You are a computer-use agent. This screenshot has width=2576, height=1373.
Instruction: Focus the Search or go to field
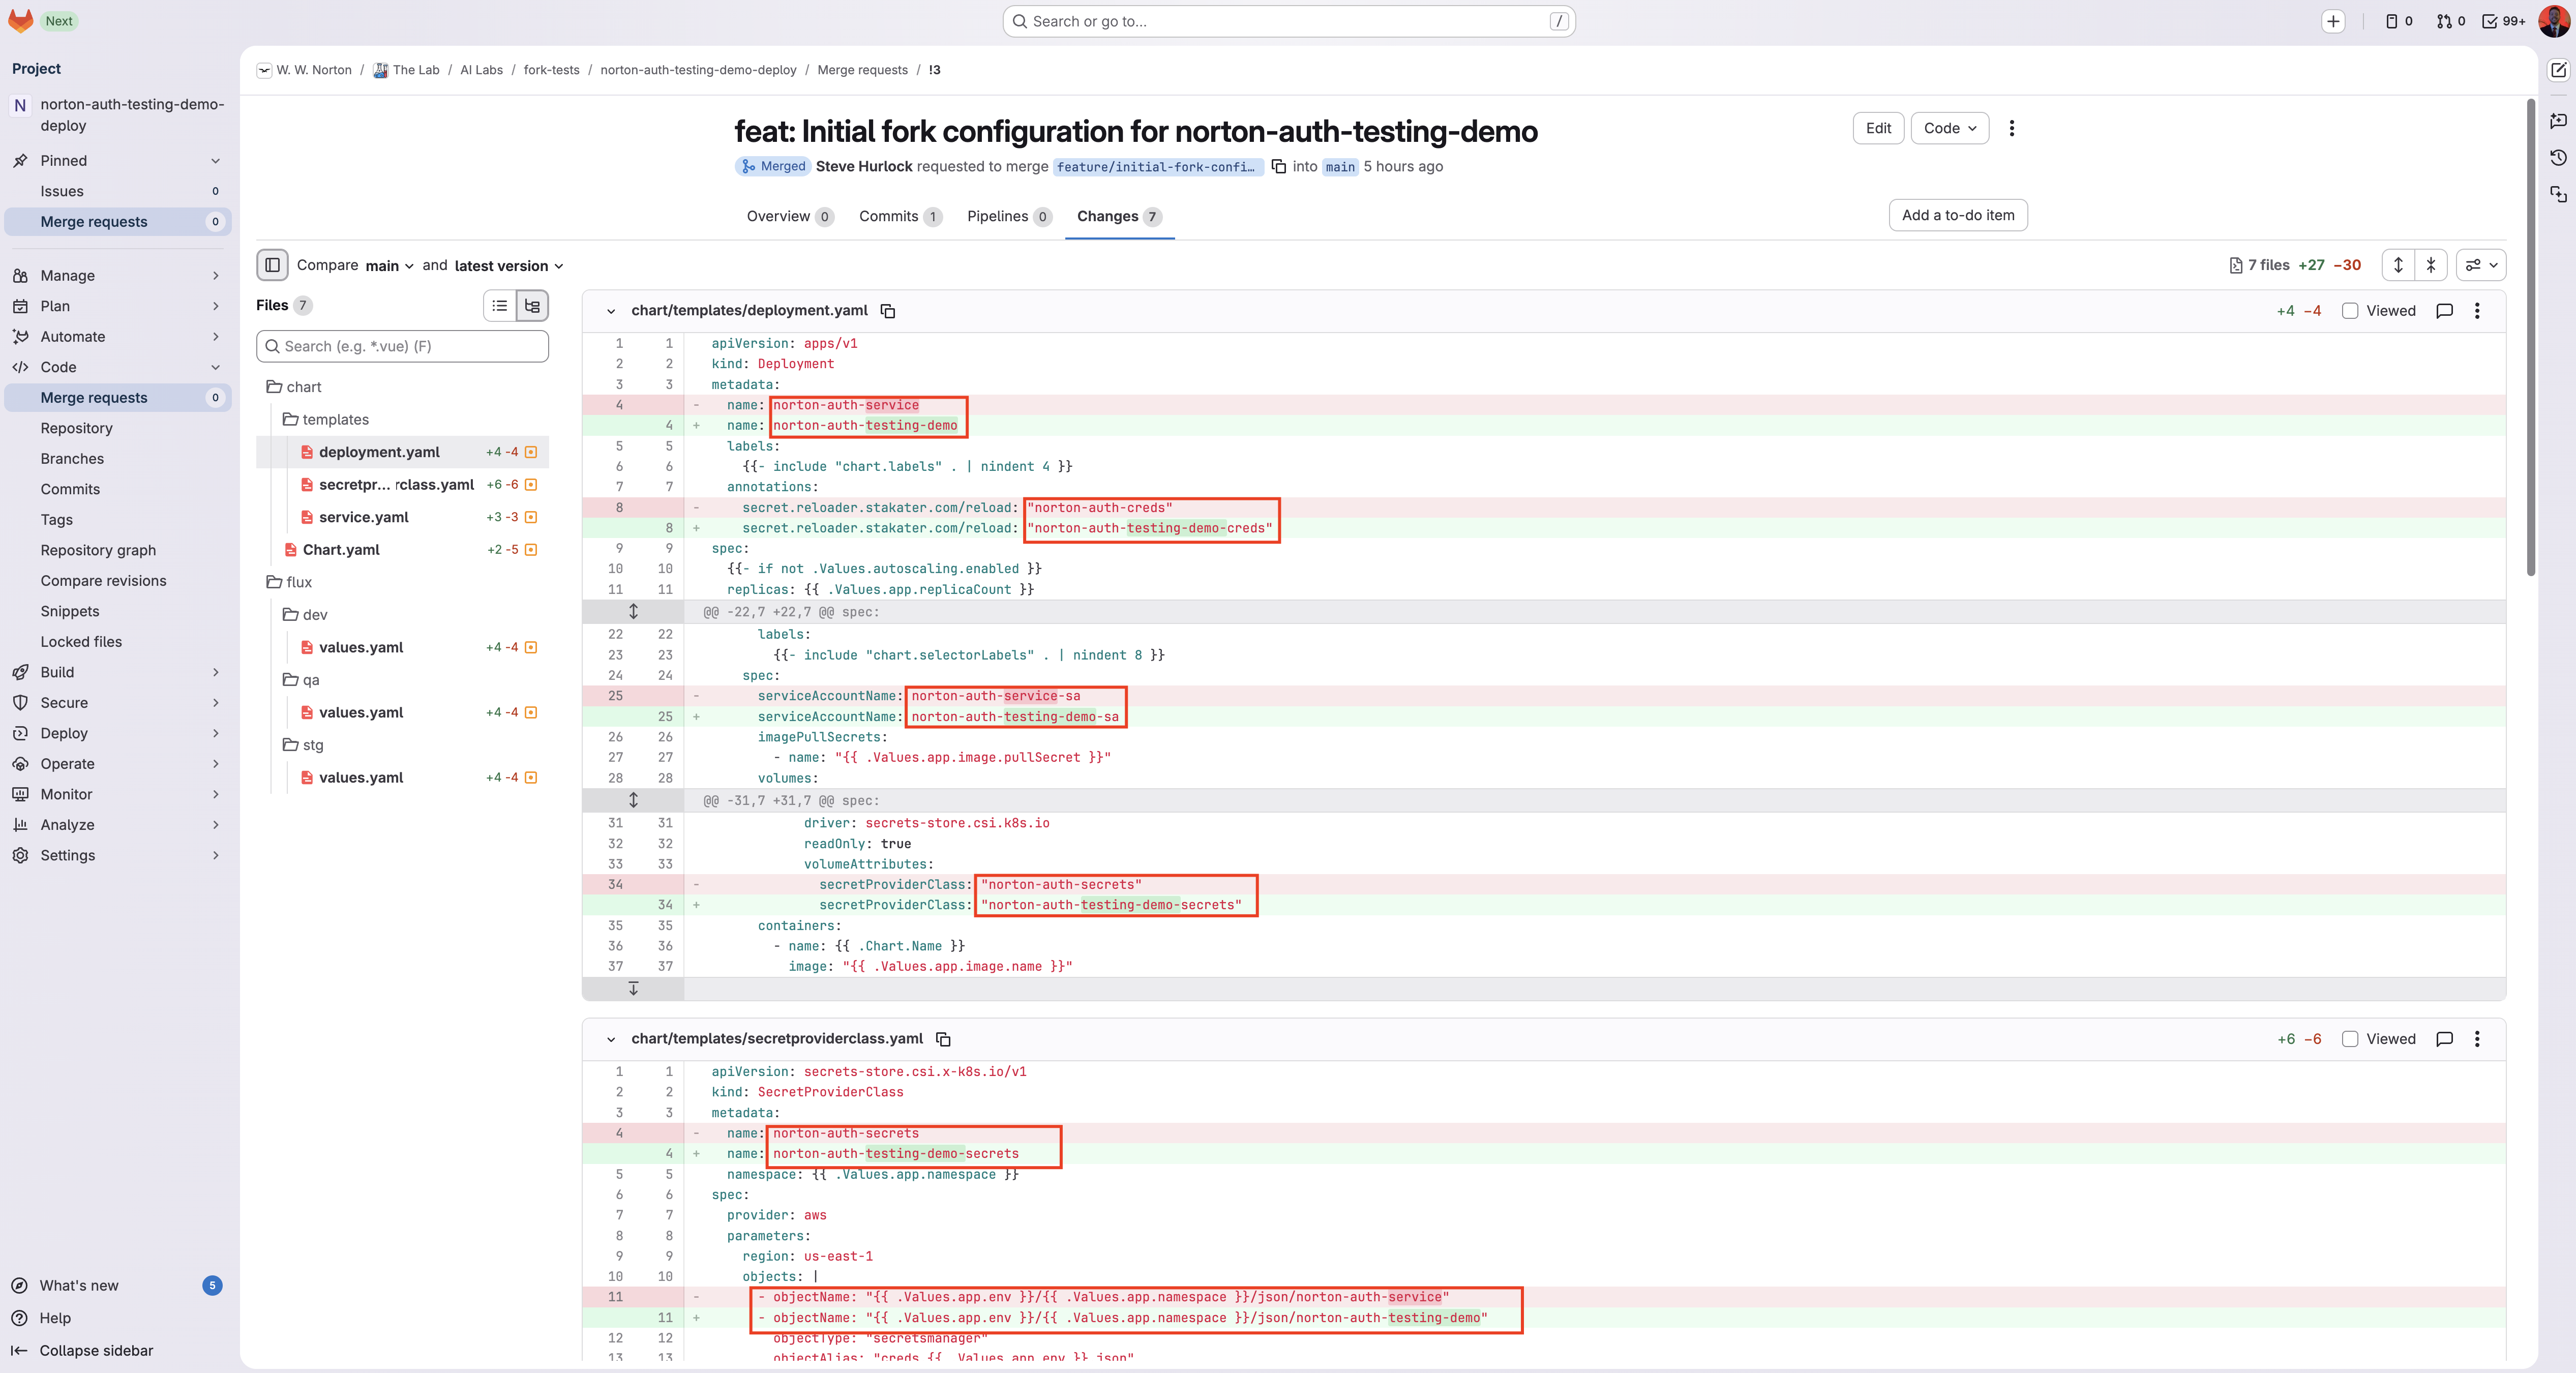point(1288,21)
